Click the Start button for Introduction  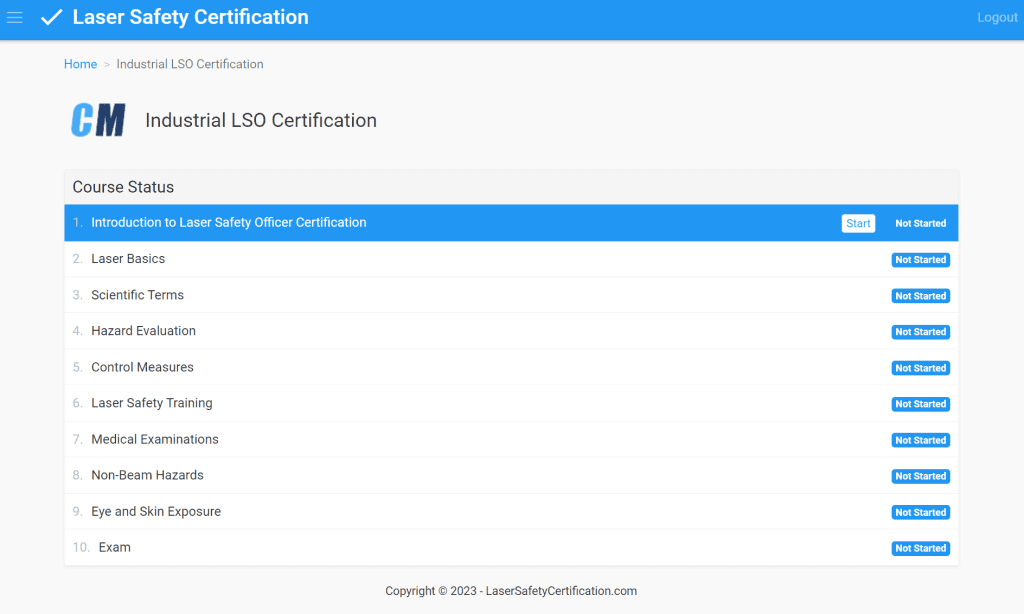tap(858, 223)
